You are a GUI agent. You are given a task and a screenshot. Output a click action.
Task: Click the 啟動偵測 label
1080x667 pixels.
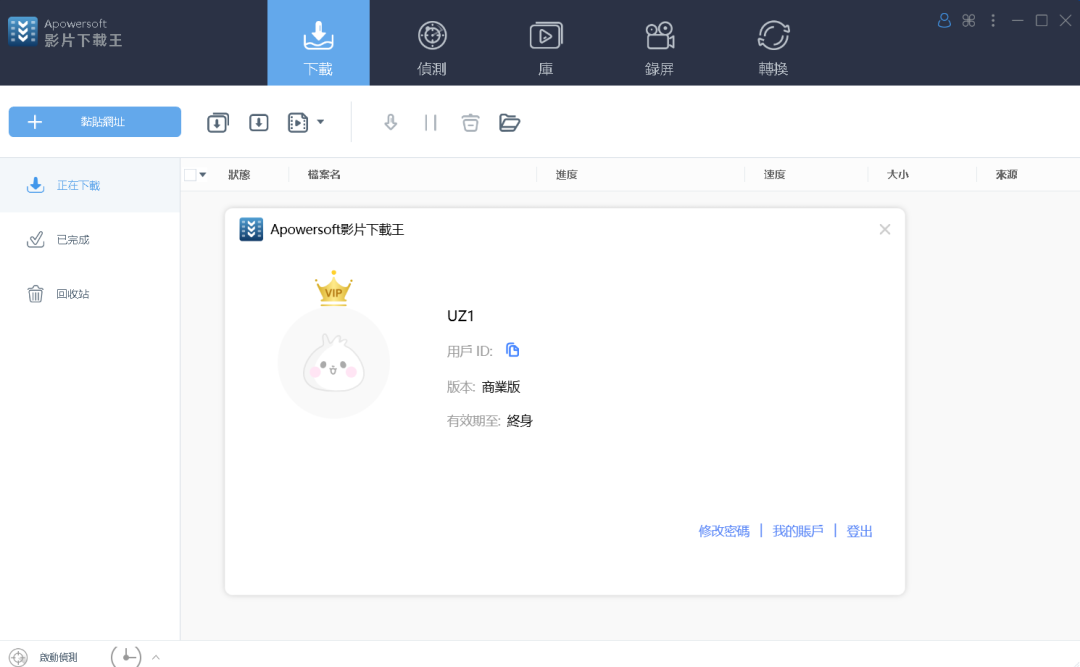click(x=59, y=657)
